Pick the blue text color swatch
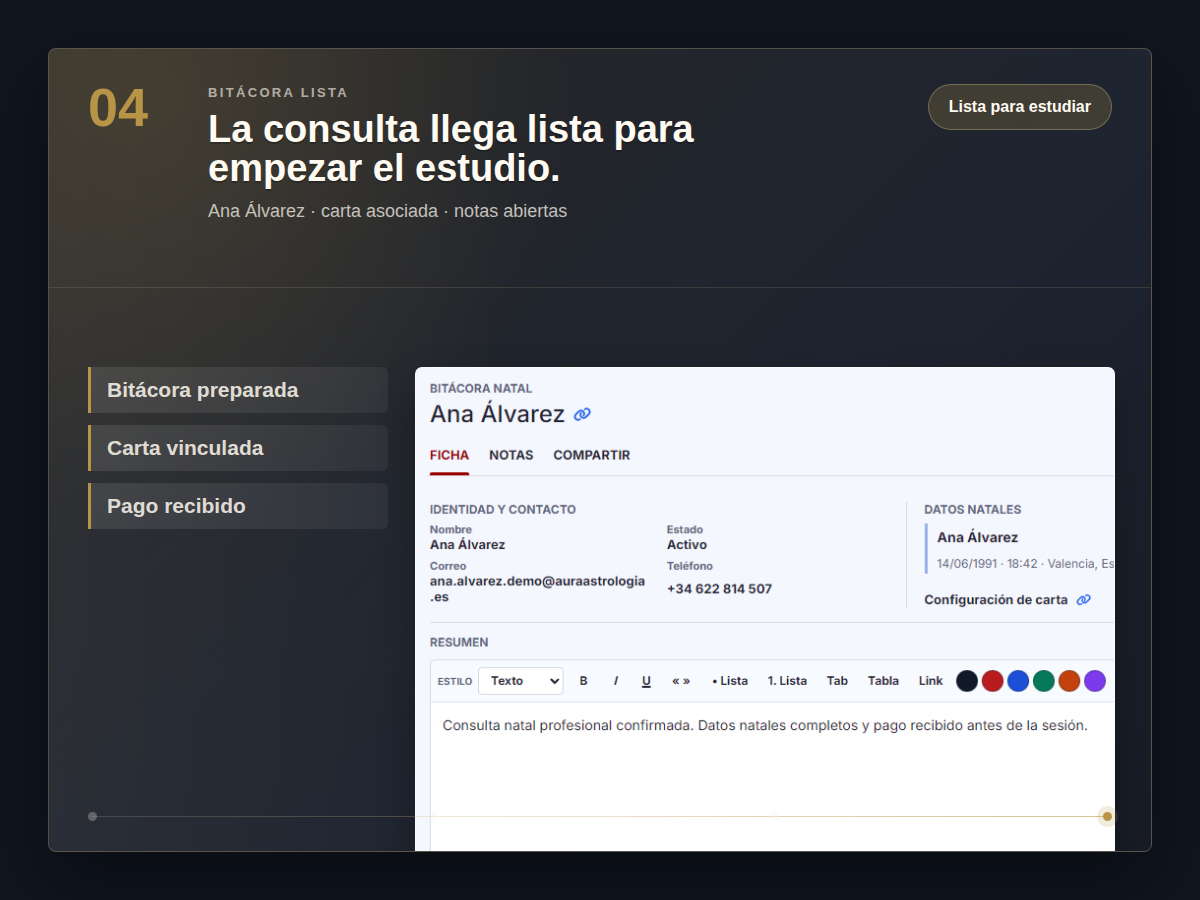 coord(1018,681)
